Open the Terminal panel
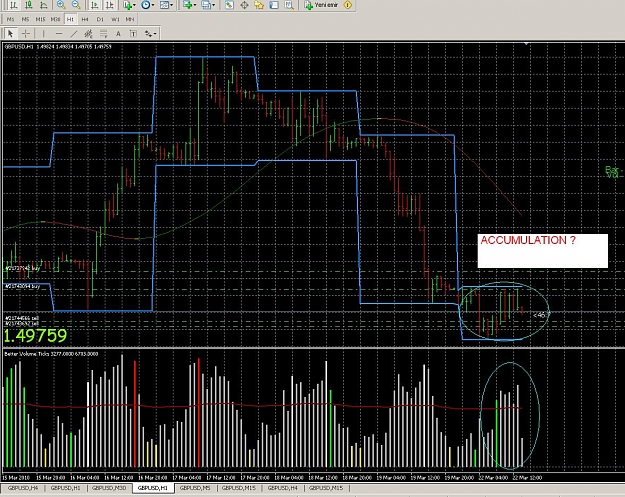Screen dimensions: 625x497 pyautogui.click(x=274, y=5)
